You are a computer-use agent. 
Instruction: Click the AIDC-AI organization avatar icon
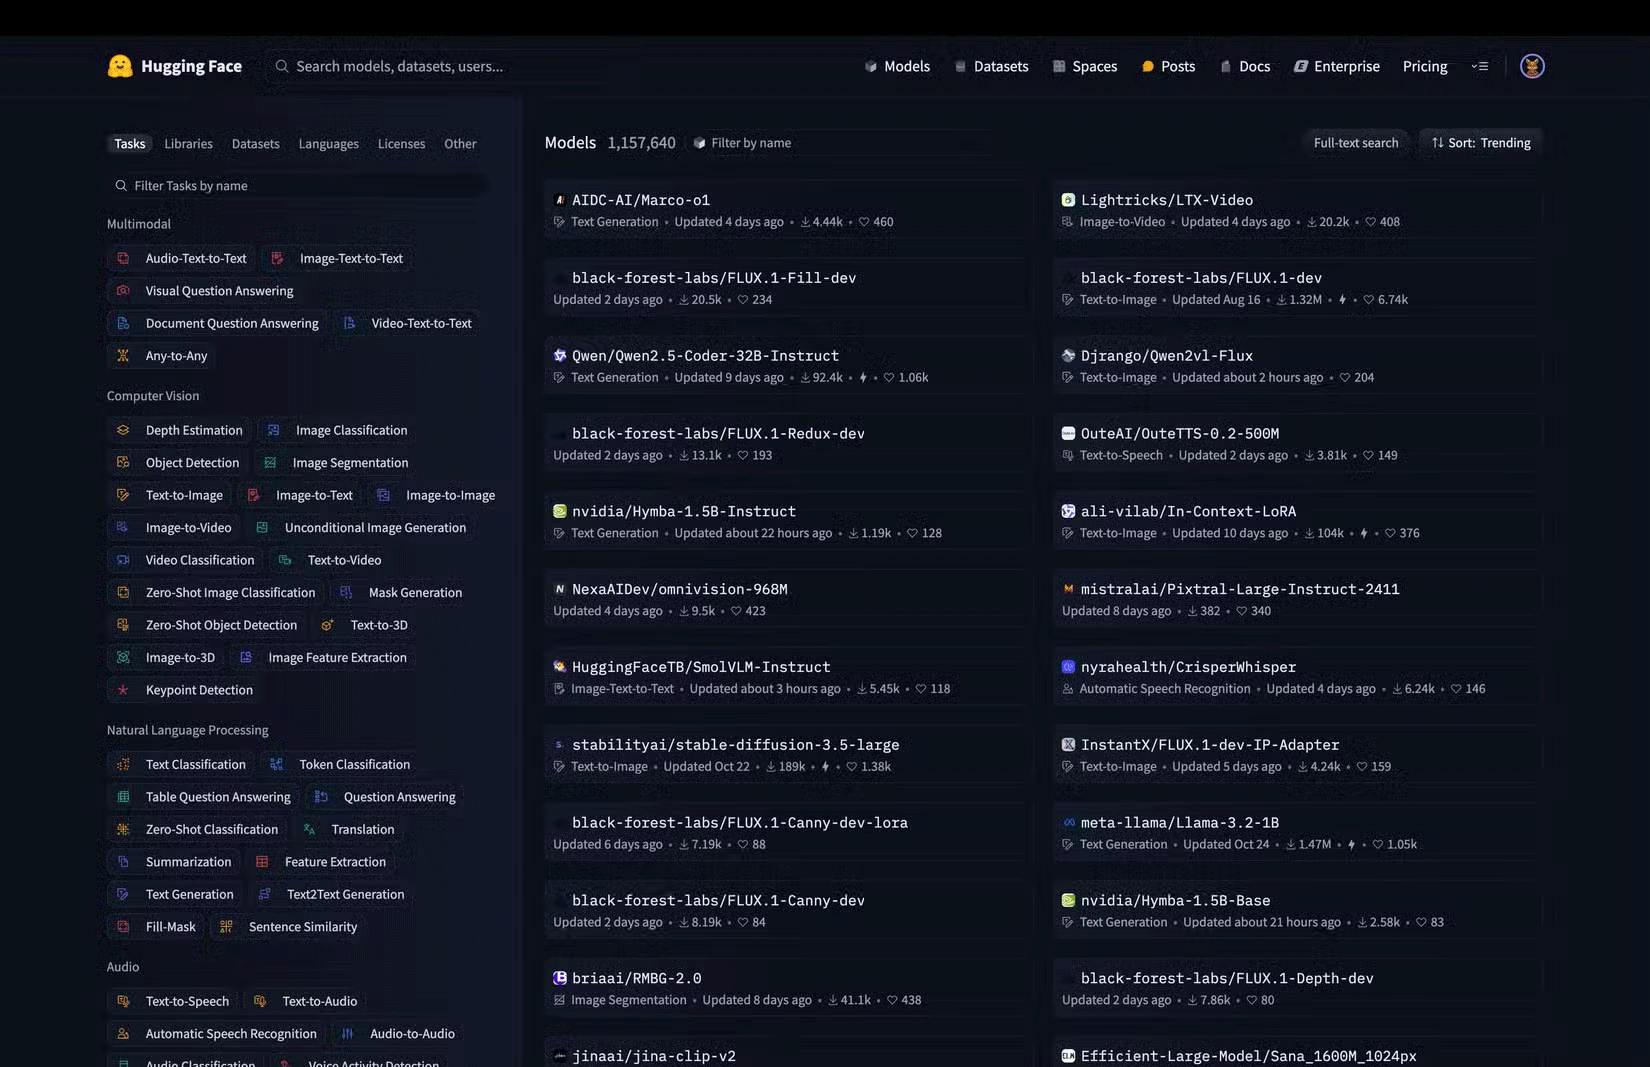(x=560, y=200)
